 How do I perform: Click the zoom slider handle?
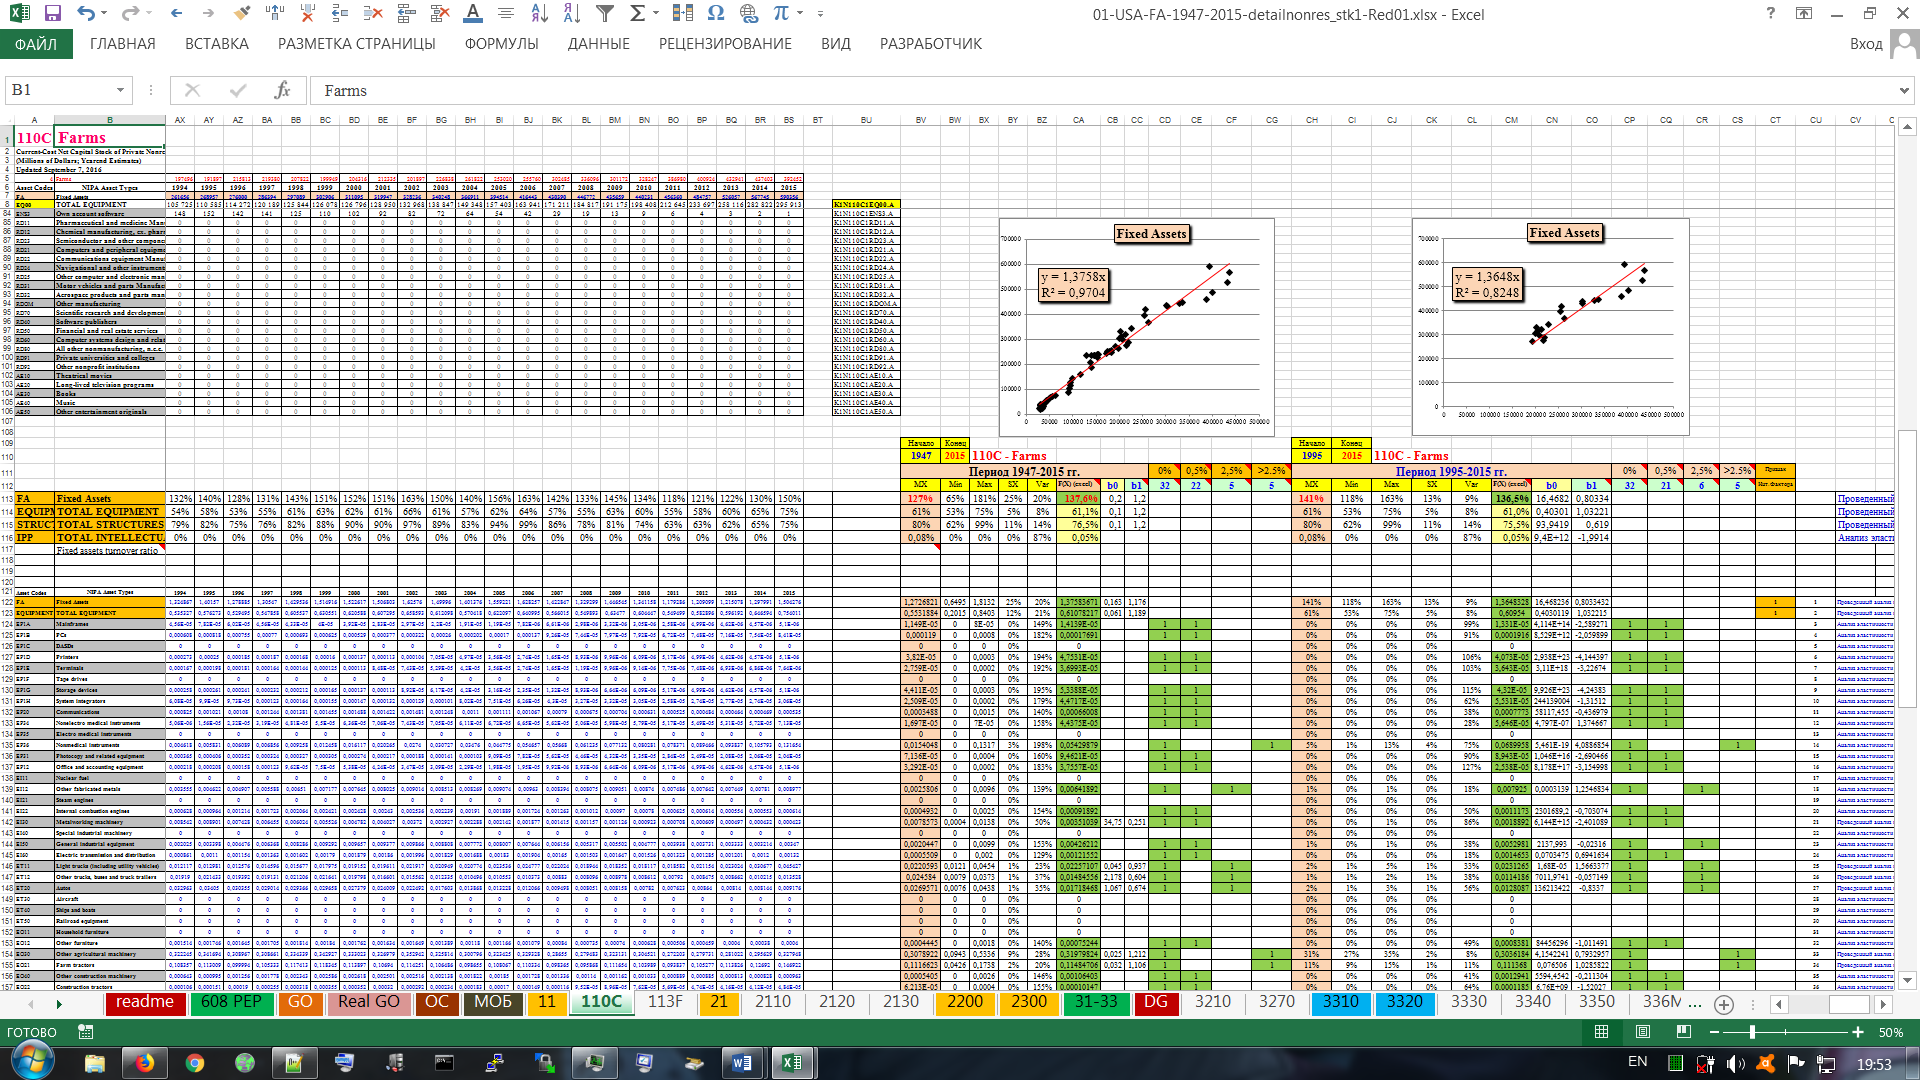pyautogui.click(x=1752, y=1032)
